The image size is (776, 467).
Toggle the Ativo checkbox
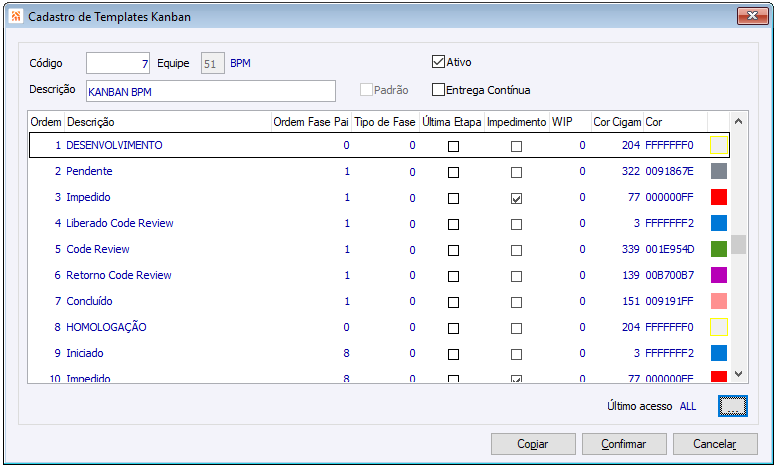[x=438, y=62]
